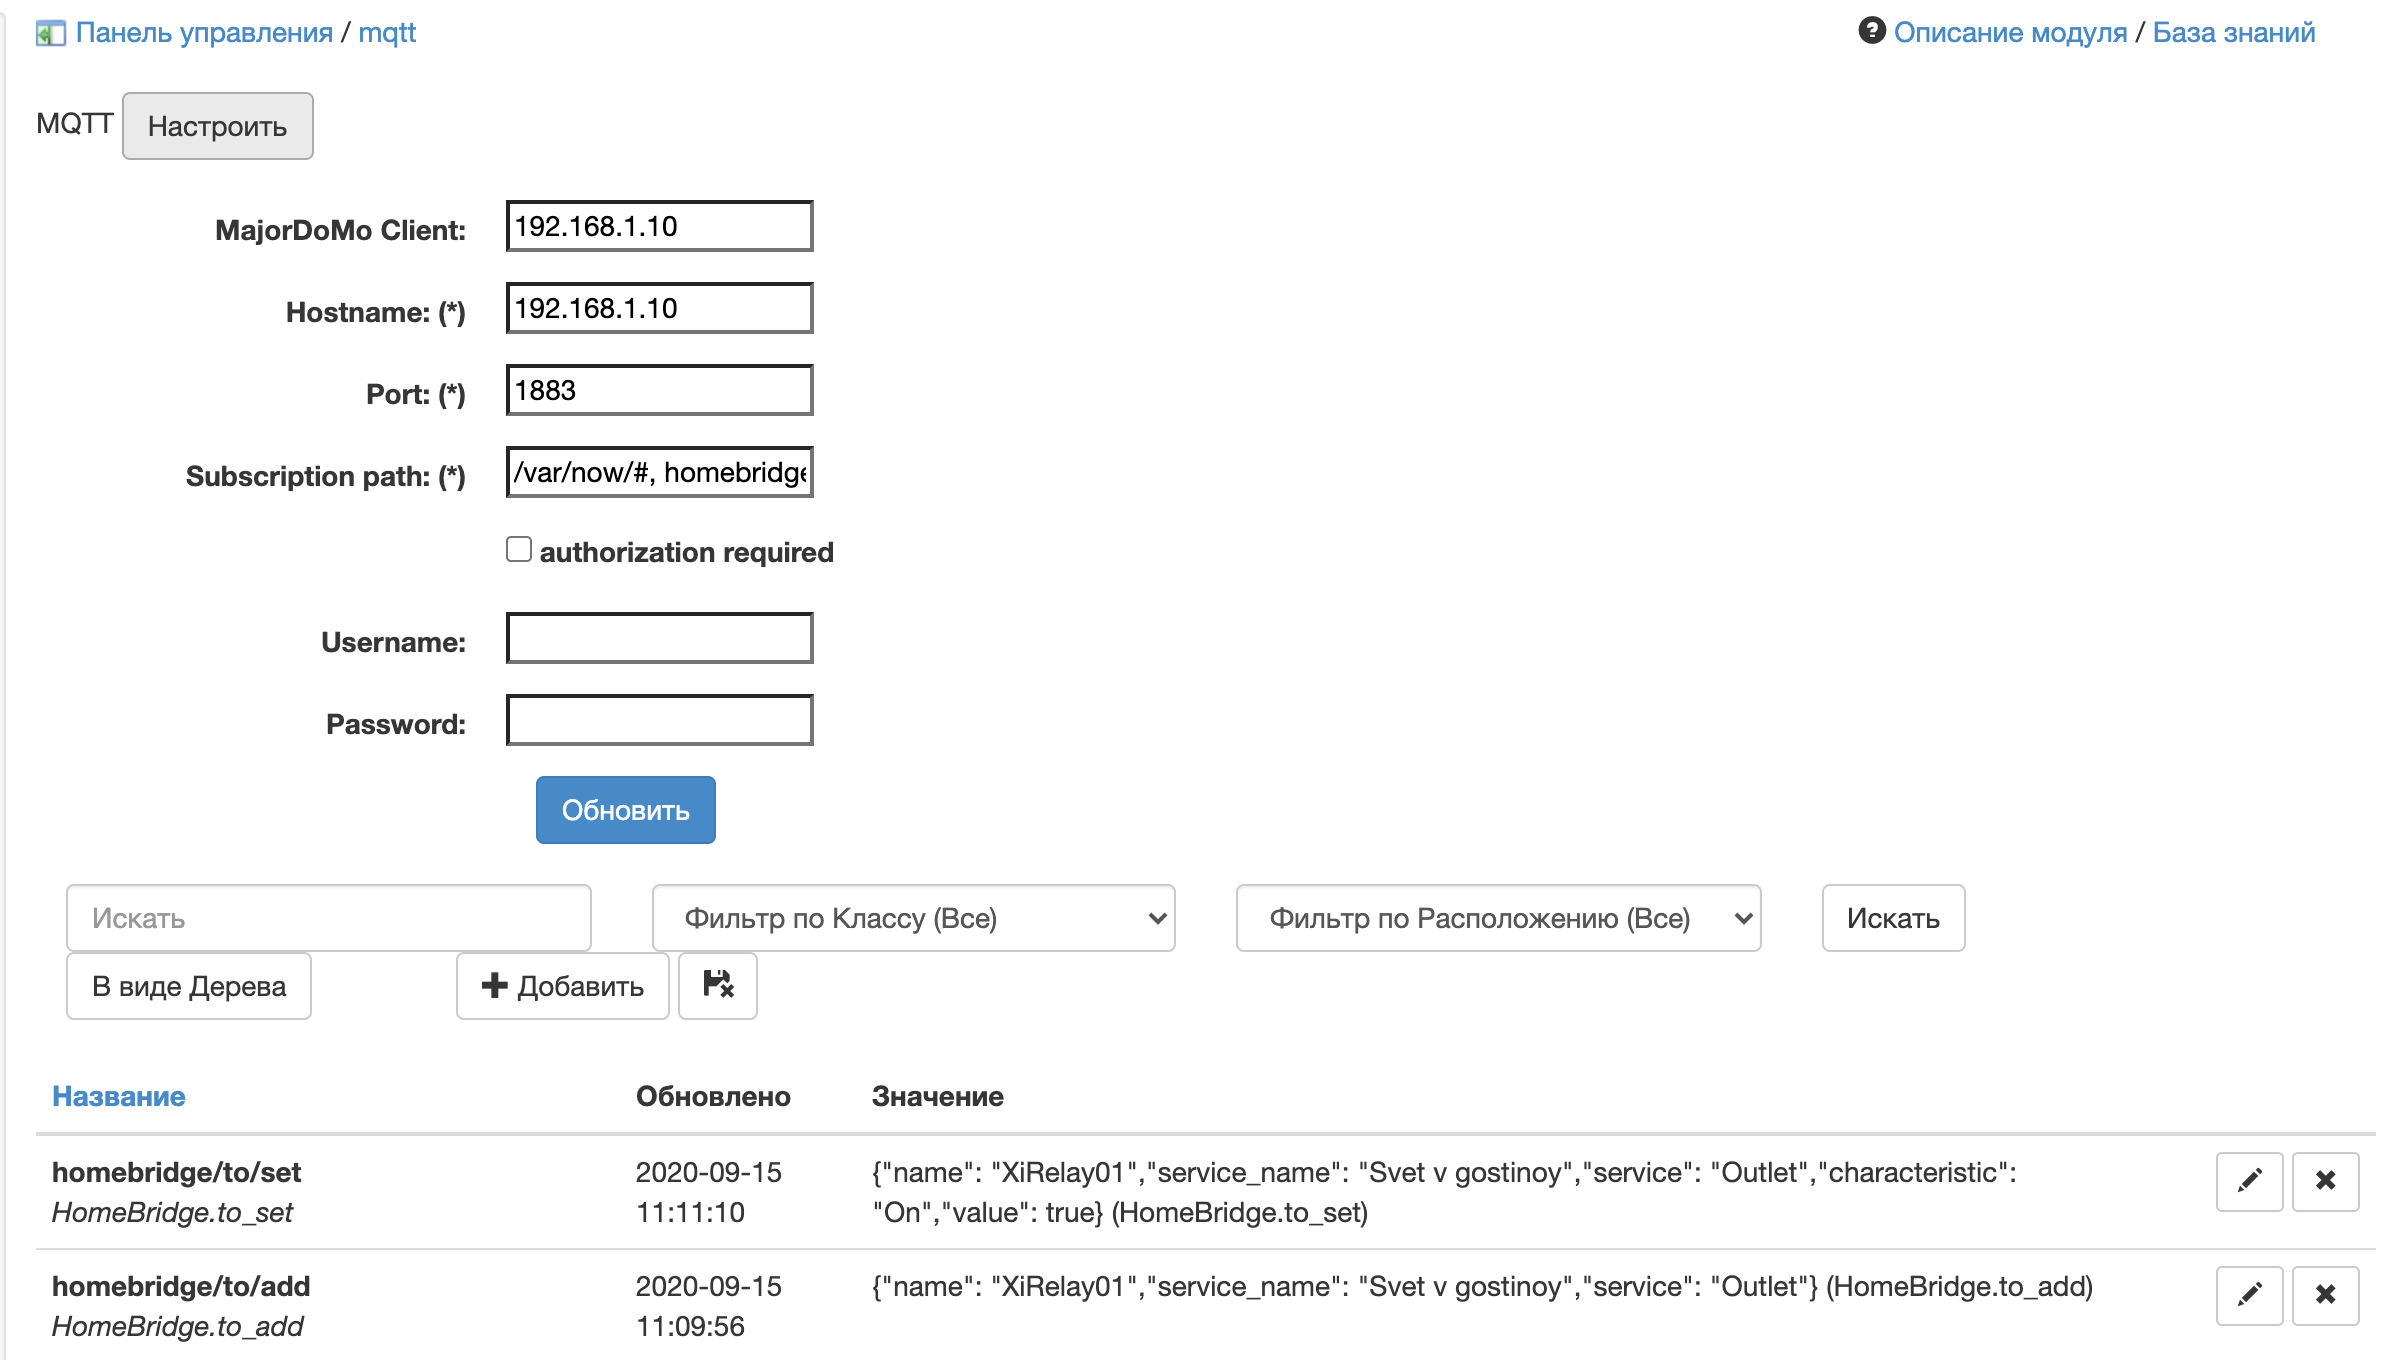Click the Настроить button
Image resolution: width=2390 pixels, height=1360 pixels.
[x=217, y=126]
